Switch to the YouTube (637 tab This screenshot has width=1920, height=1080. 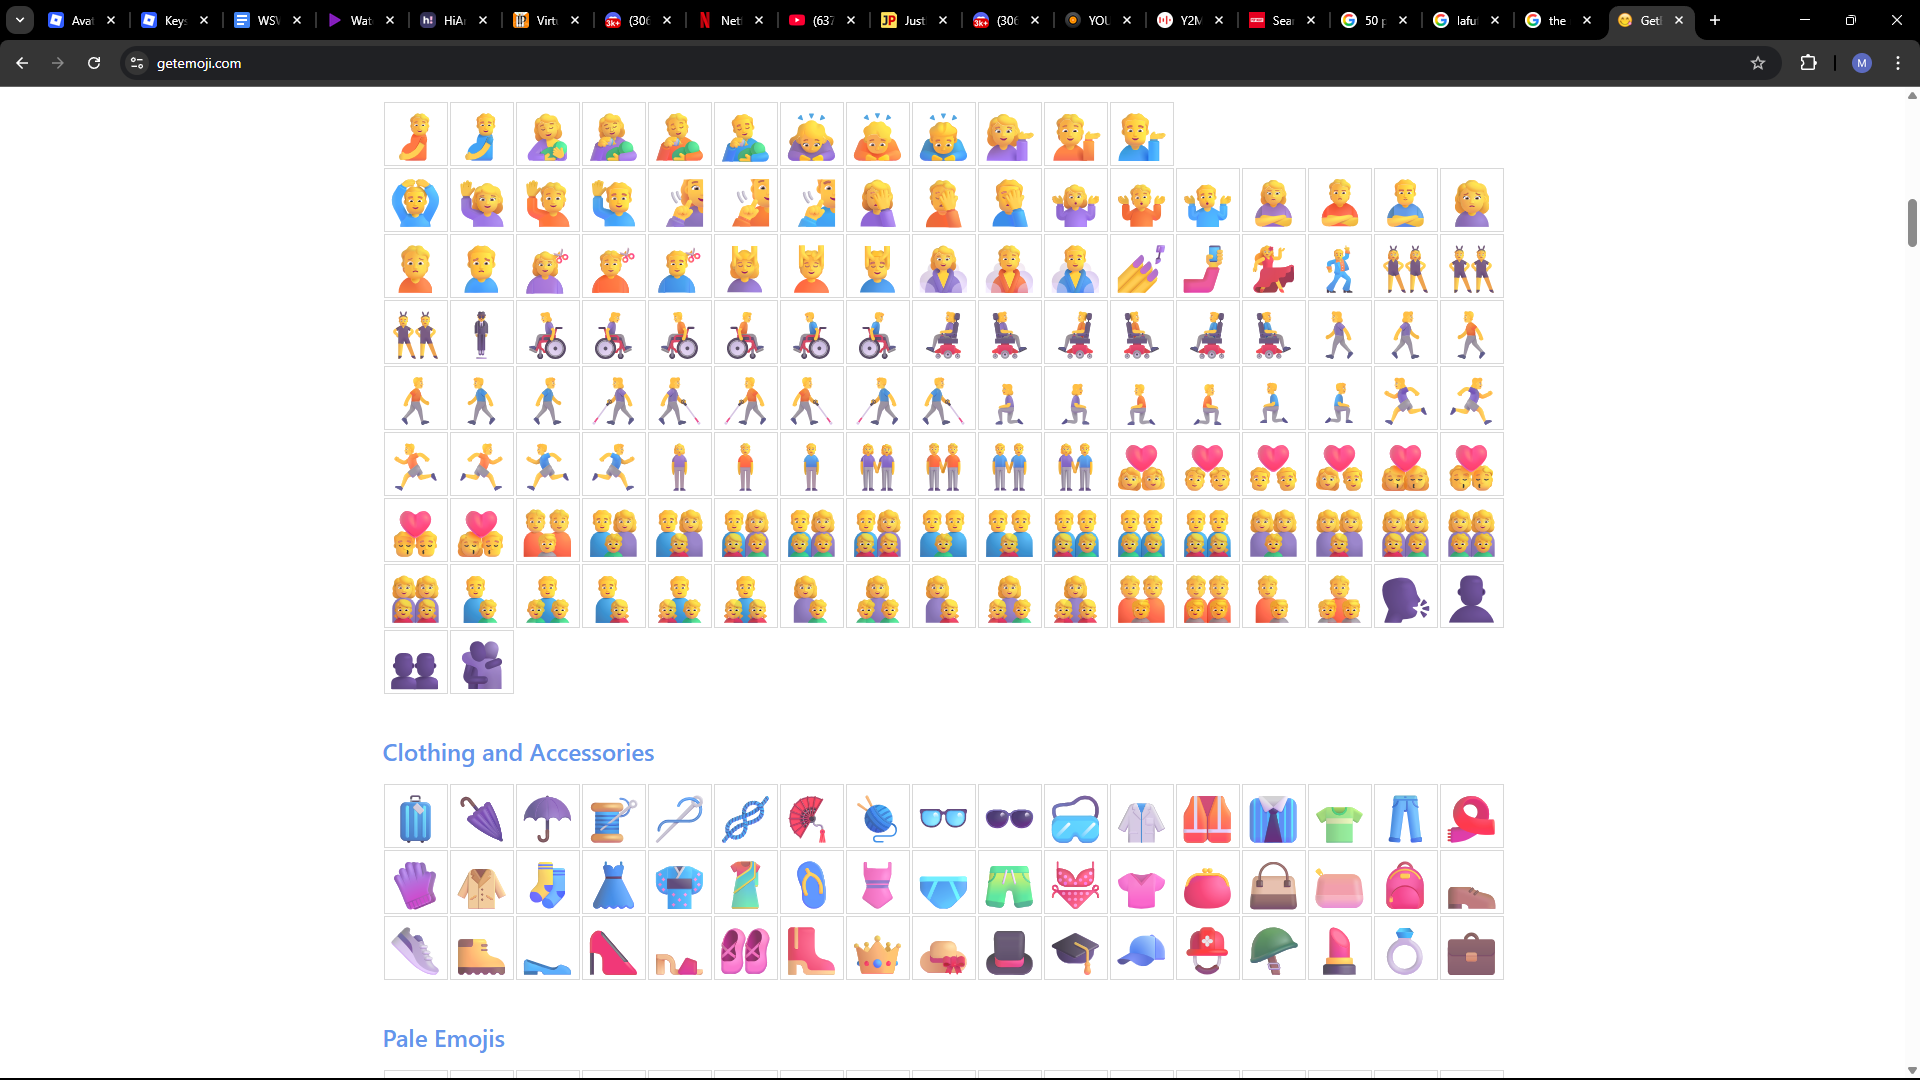824,20
